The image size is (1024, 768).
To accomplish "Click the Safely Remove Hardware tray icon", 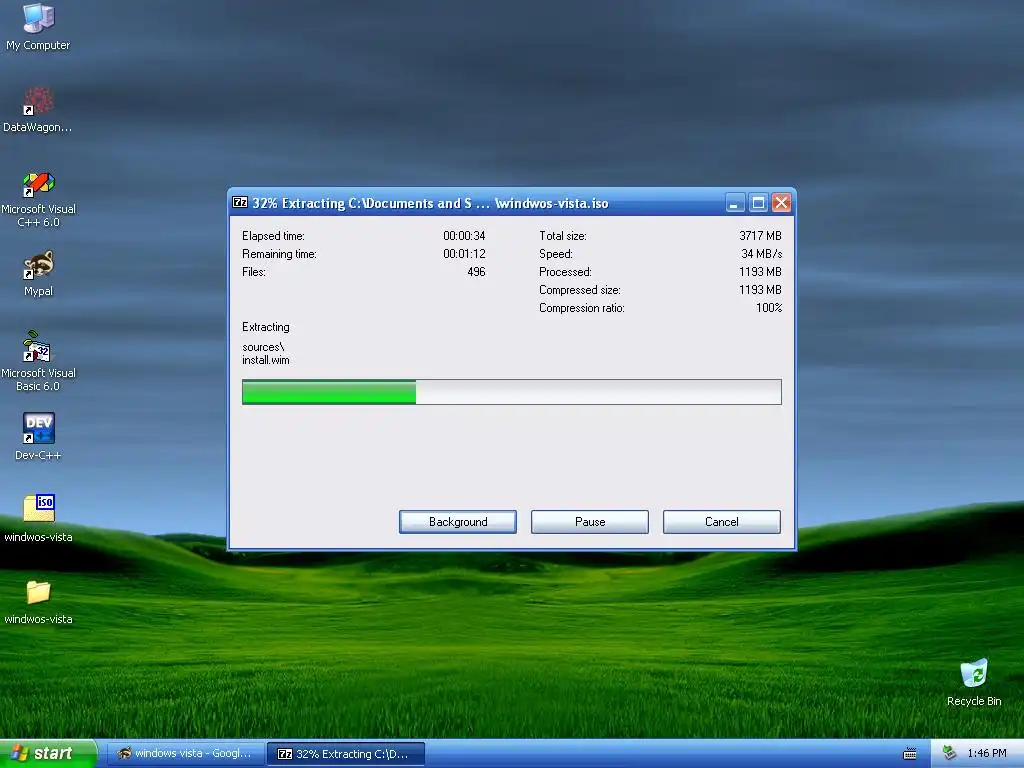I will [950, 753].
